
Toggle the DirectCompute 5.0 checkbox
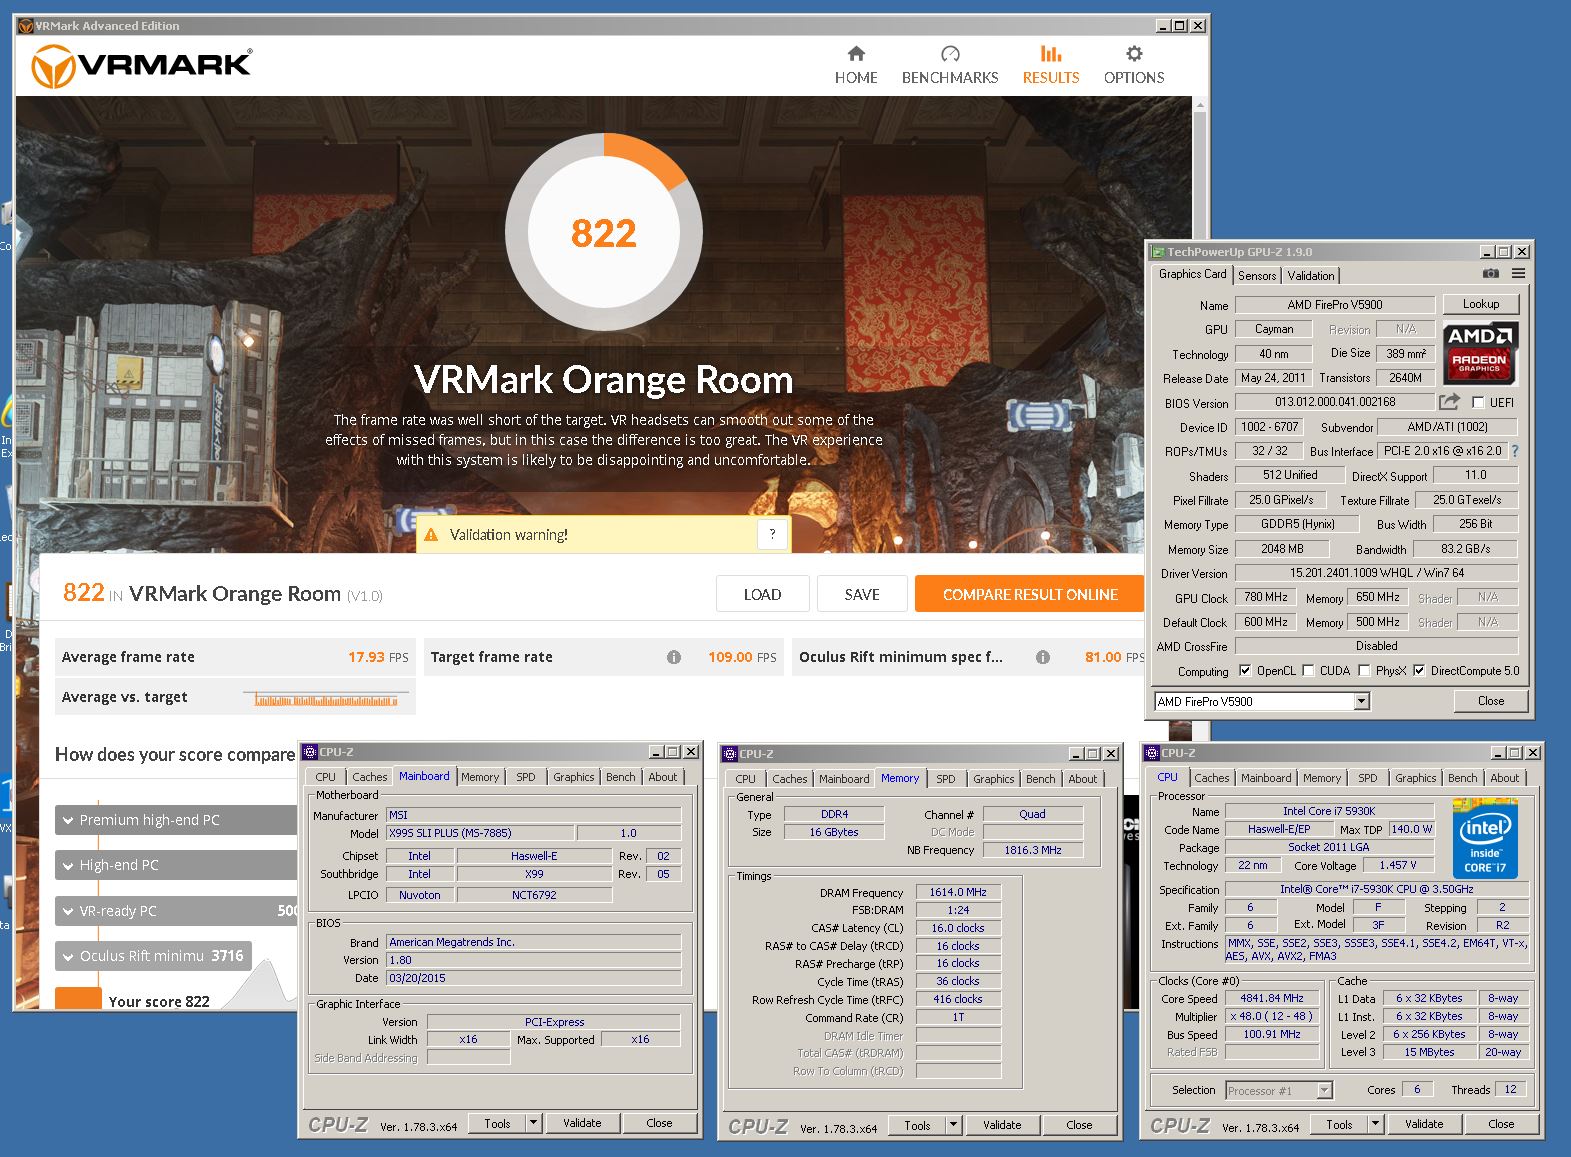point(1419,671)
